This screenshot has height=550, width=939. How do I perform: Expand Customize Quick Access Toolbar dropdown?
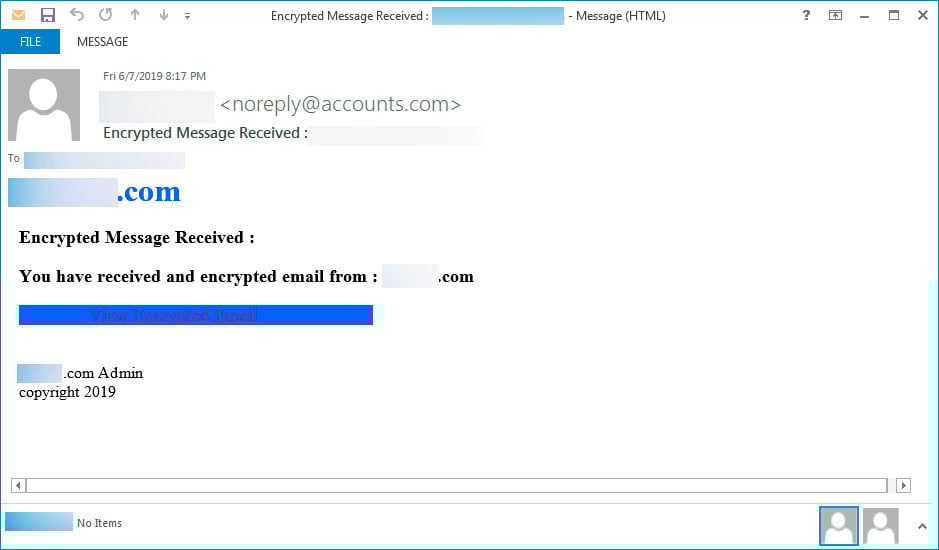[x=187, y=16]
